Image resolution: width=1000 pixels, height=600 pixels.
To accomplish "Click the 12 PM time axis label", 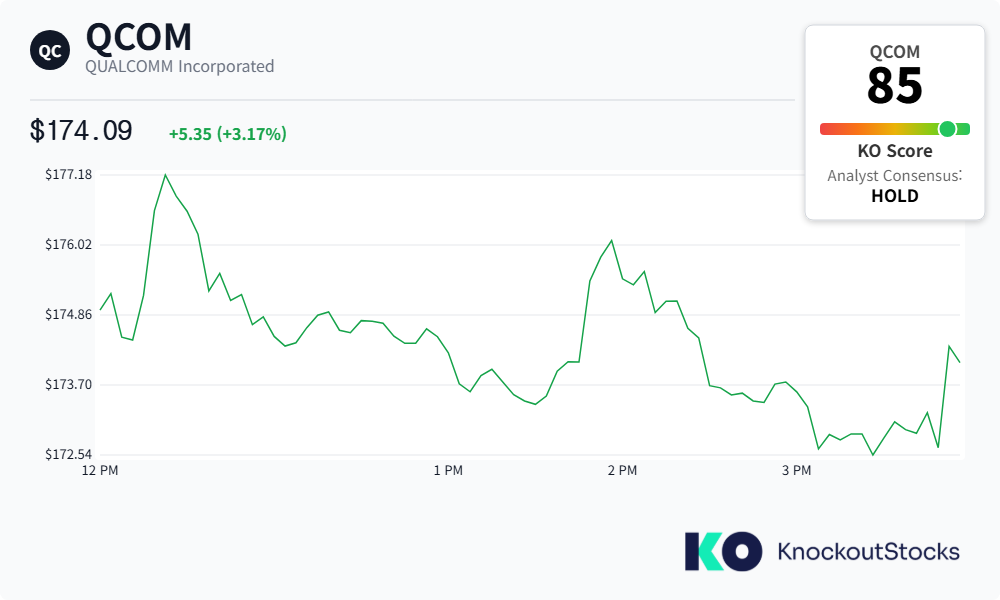I will coord(100,471).
